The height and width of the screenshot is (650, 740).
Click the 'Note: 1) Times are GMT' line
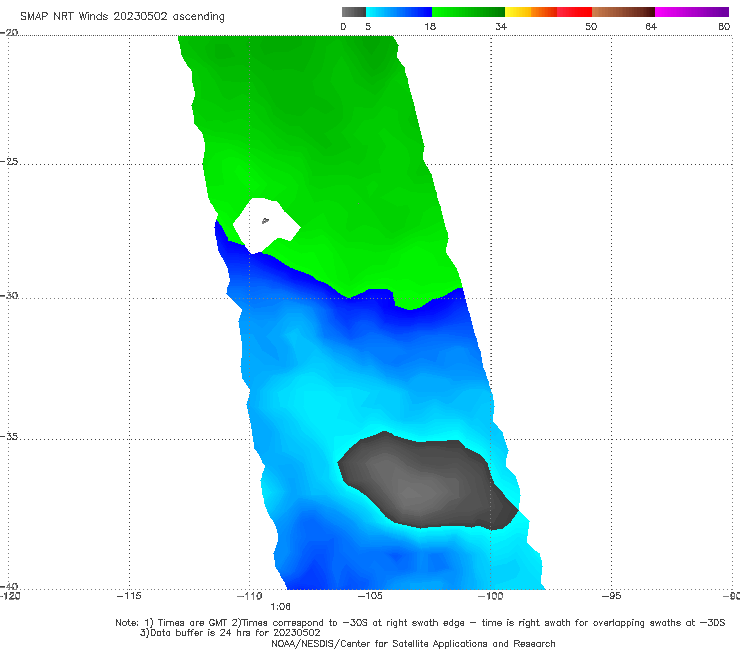[420, 623]
